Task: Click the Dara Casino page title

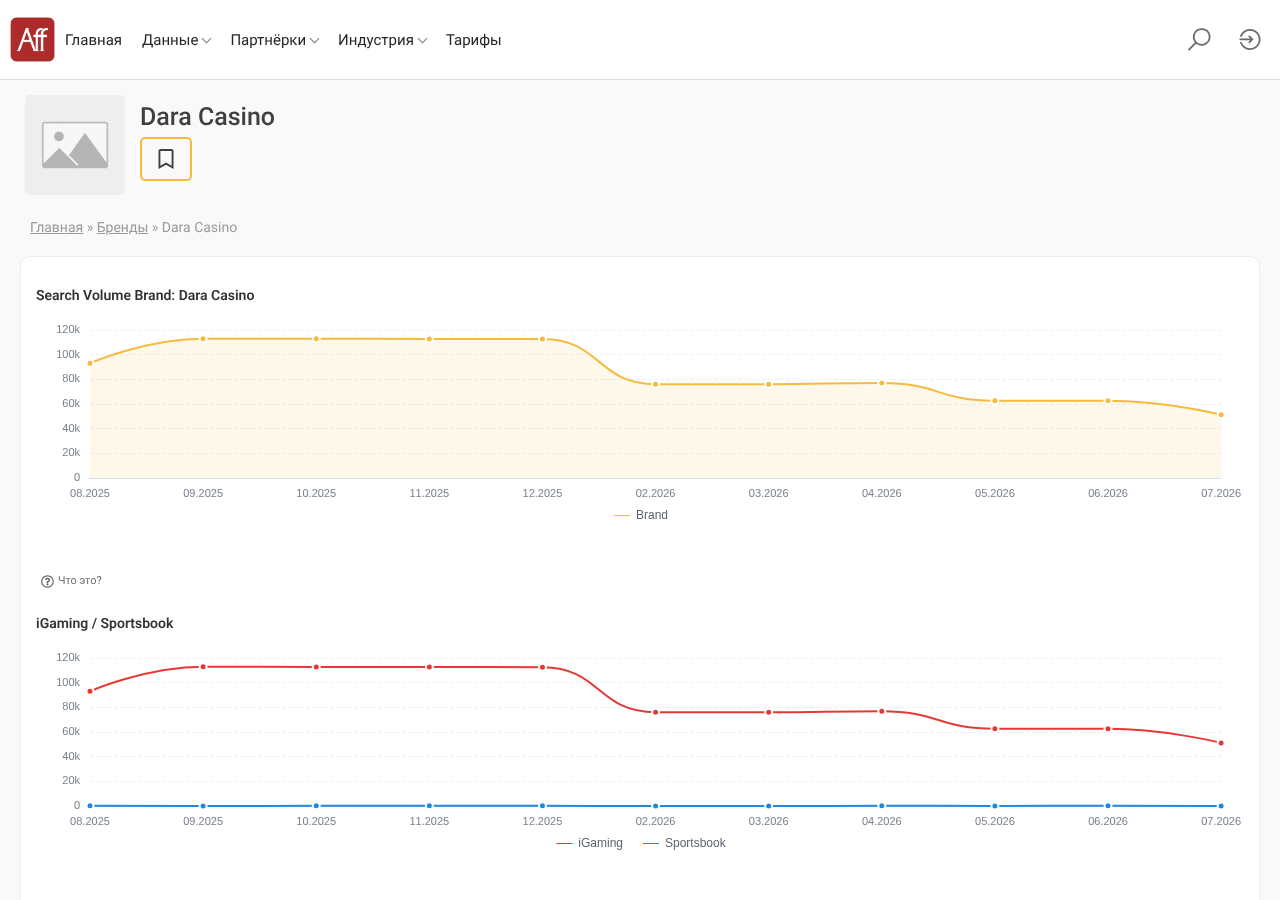Action: 207,117
